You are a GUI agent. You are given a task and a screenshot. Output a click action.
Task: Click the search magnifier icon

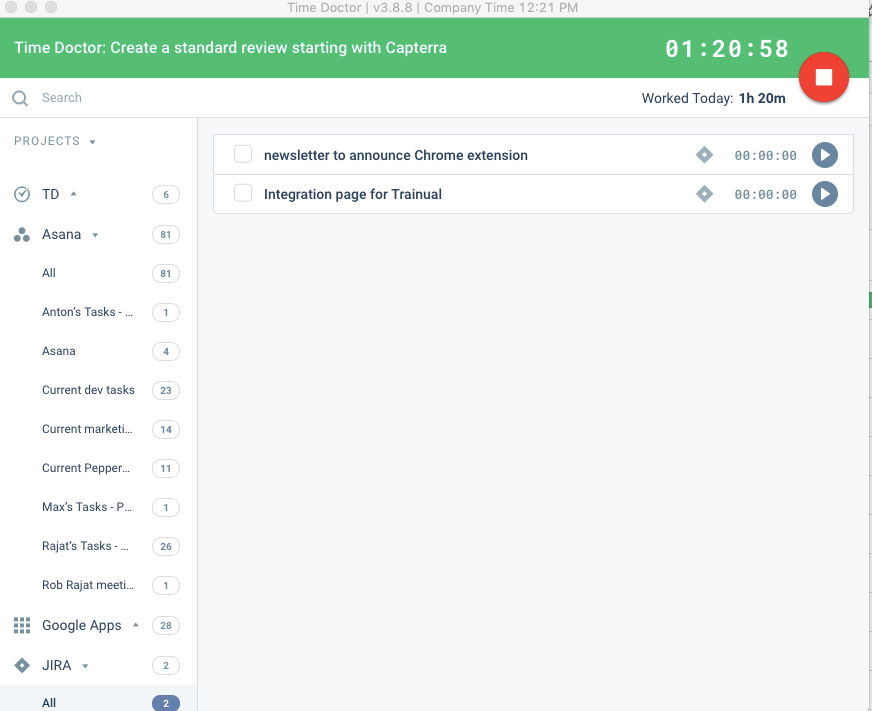point(20,98)
